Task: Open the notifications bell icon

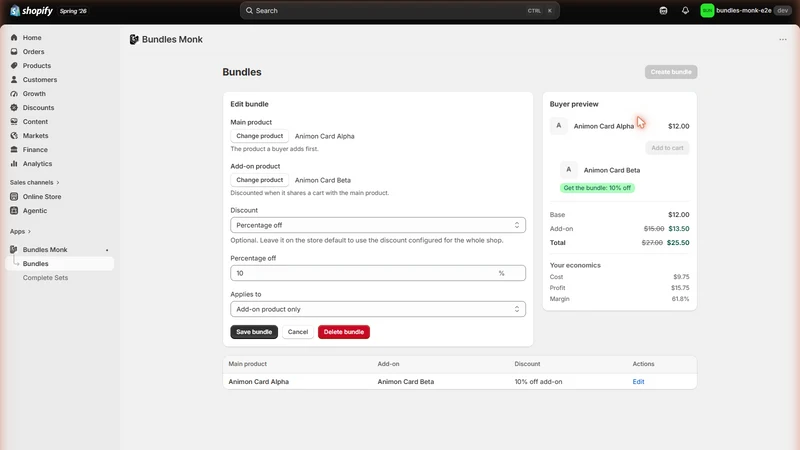Action: pyautogui.click(x=685, y=11)
